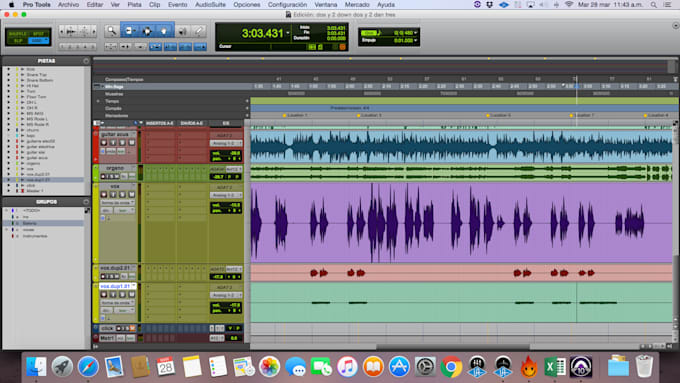Open the Archivo menu
680x383 pixels.
[x=69, y=4]
